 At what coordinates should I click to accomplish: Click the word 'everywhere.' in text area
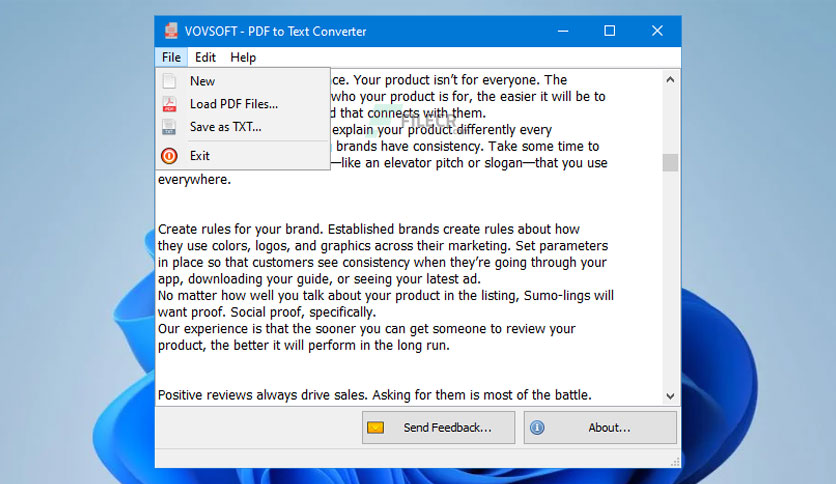(195, 180)
